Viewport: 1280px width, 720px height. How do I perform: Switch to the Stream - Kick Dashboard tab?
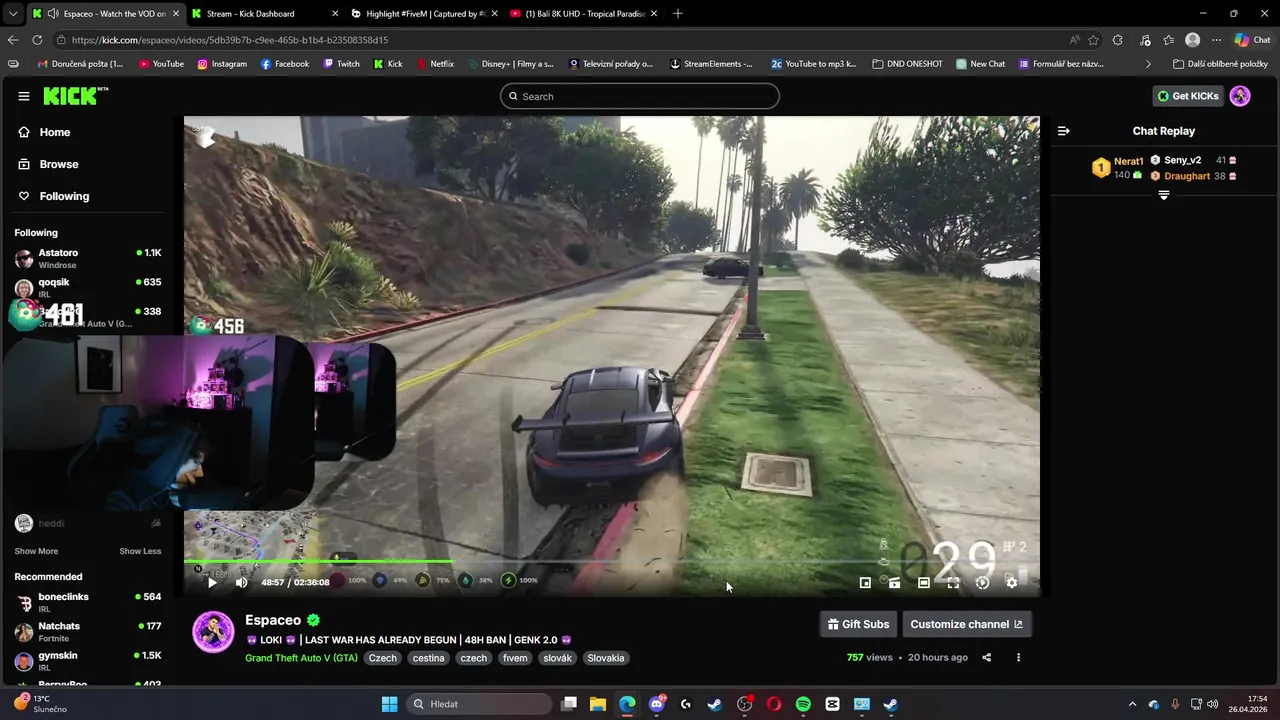pyautogui.click(x=262, y=14)
